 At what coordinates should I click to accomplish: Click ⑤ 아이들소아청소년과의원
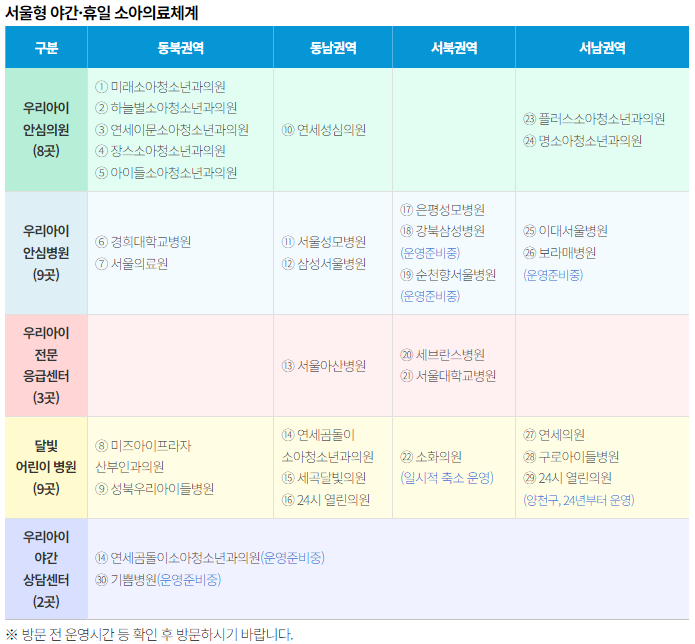(x=166, y=172)
